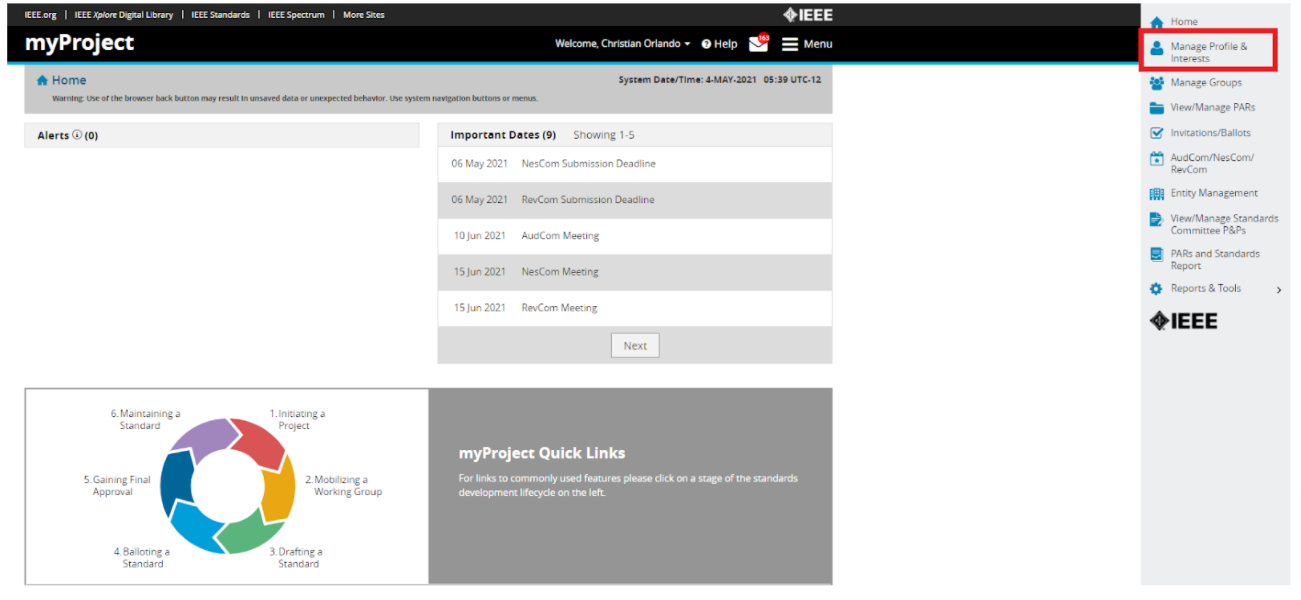This screenshot has height=600, width=1301.
Task: Click the Help question mark icon
Action: [706, 44]
